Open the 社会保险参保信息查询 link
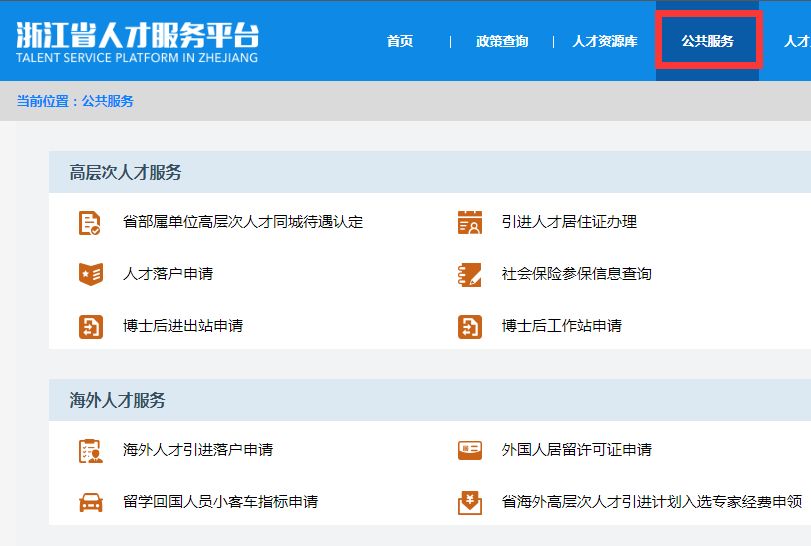Screen dimensions: 811x546 [576, 274]
